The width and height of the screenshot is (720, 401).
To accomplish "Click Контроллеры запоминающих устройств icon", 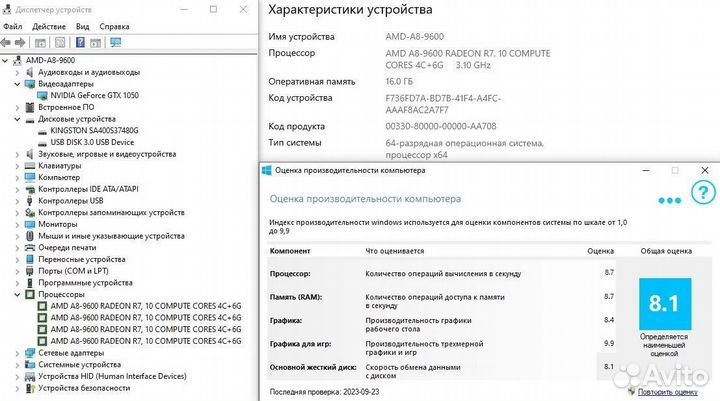I will (30, 213).
